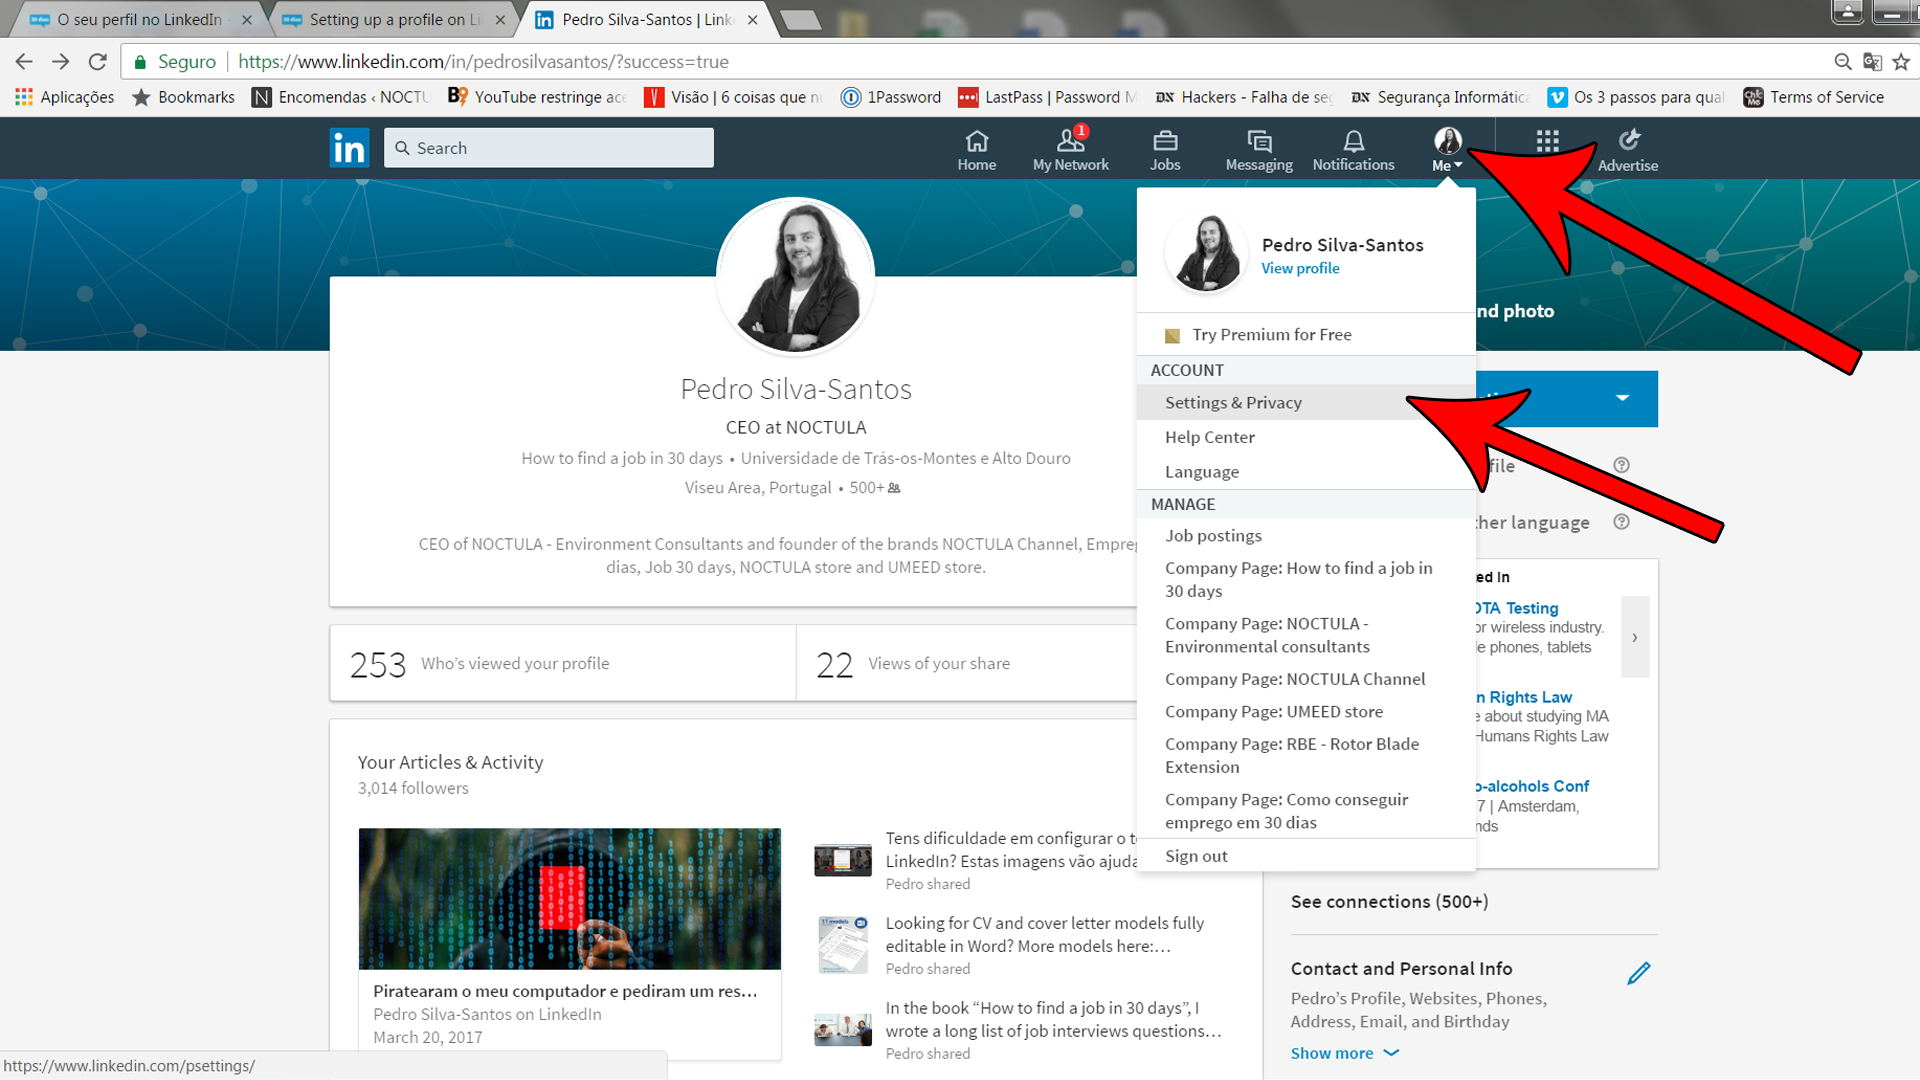Screen dimensions: 1920x1080
Task: Select Help Center menu item
Action: (1306, 437)
